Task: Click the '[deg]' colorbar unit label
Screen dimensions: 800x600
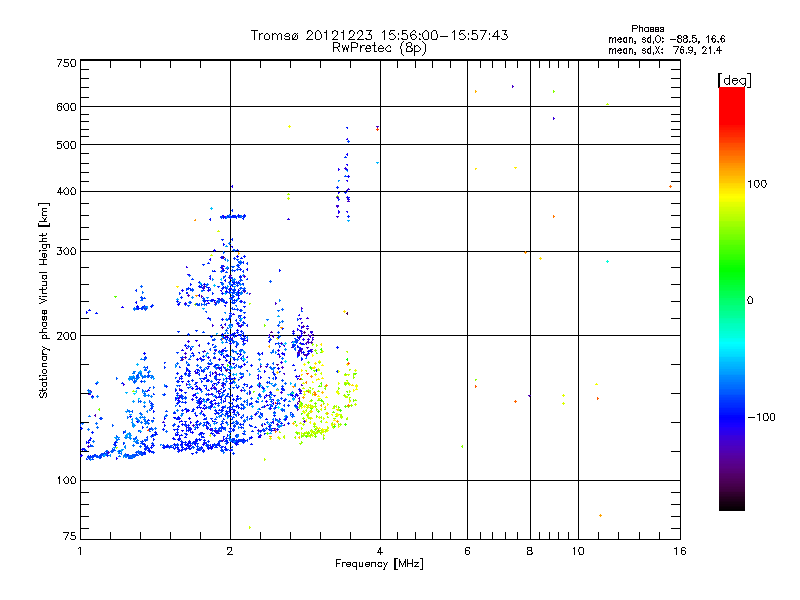Action: click(734, 80)
